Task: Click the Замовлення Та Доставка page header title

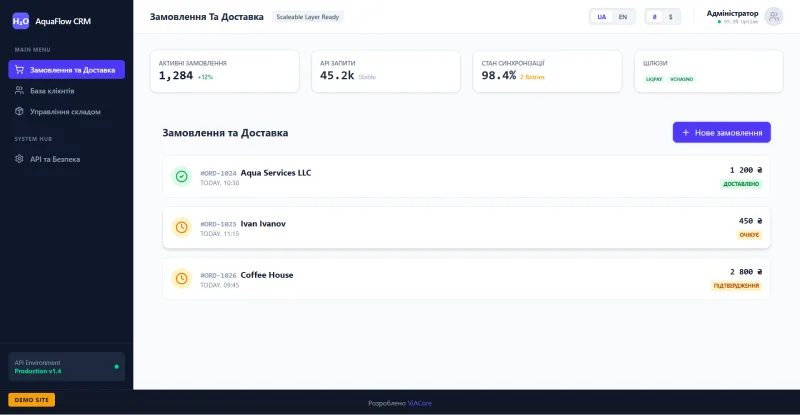Action: click(207, 17)
